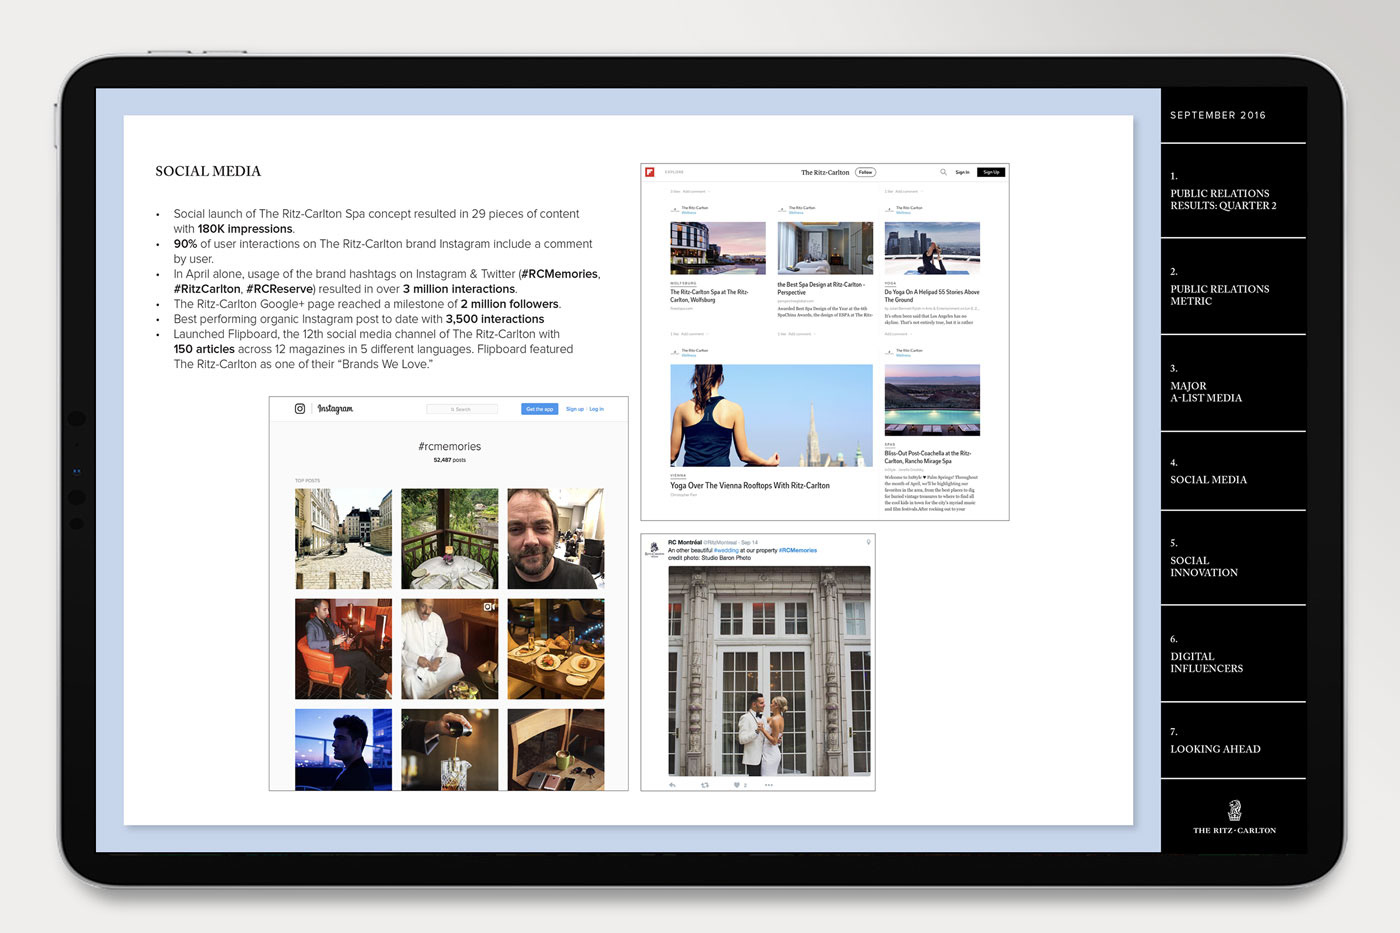
Task: Click the Flipboard search magnifier icon
Action: 943,172
